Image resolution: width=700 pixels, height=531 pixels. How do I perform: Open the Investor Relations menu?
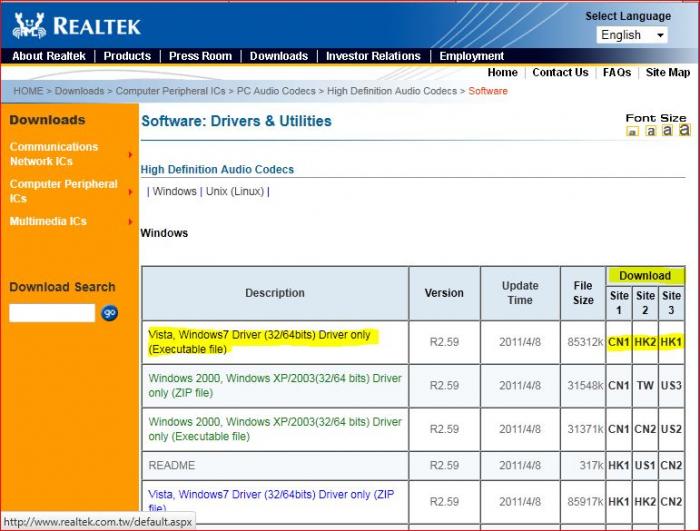pyautogui.click(x=373, y=56)
